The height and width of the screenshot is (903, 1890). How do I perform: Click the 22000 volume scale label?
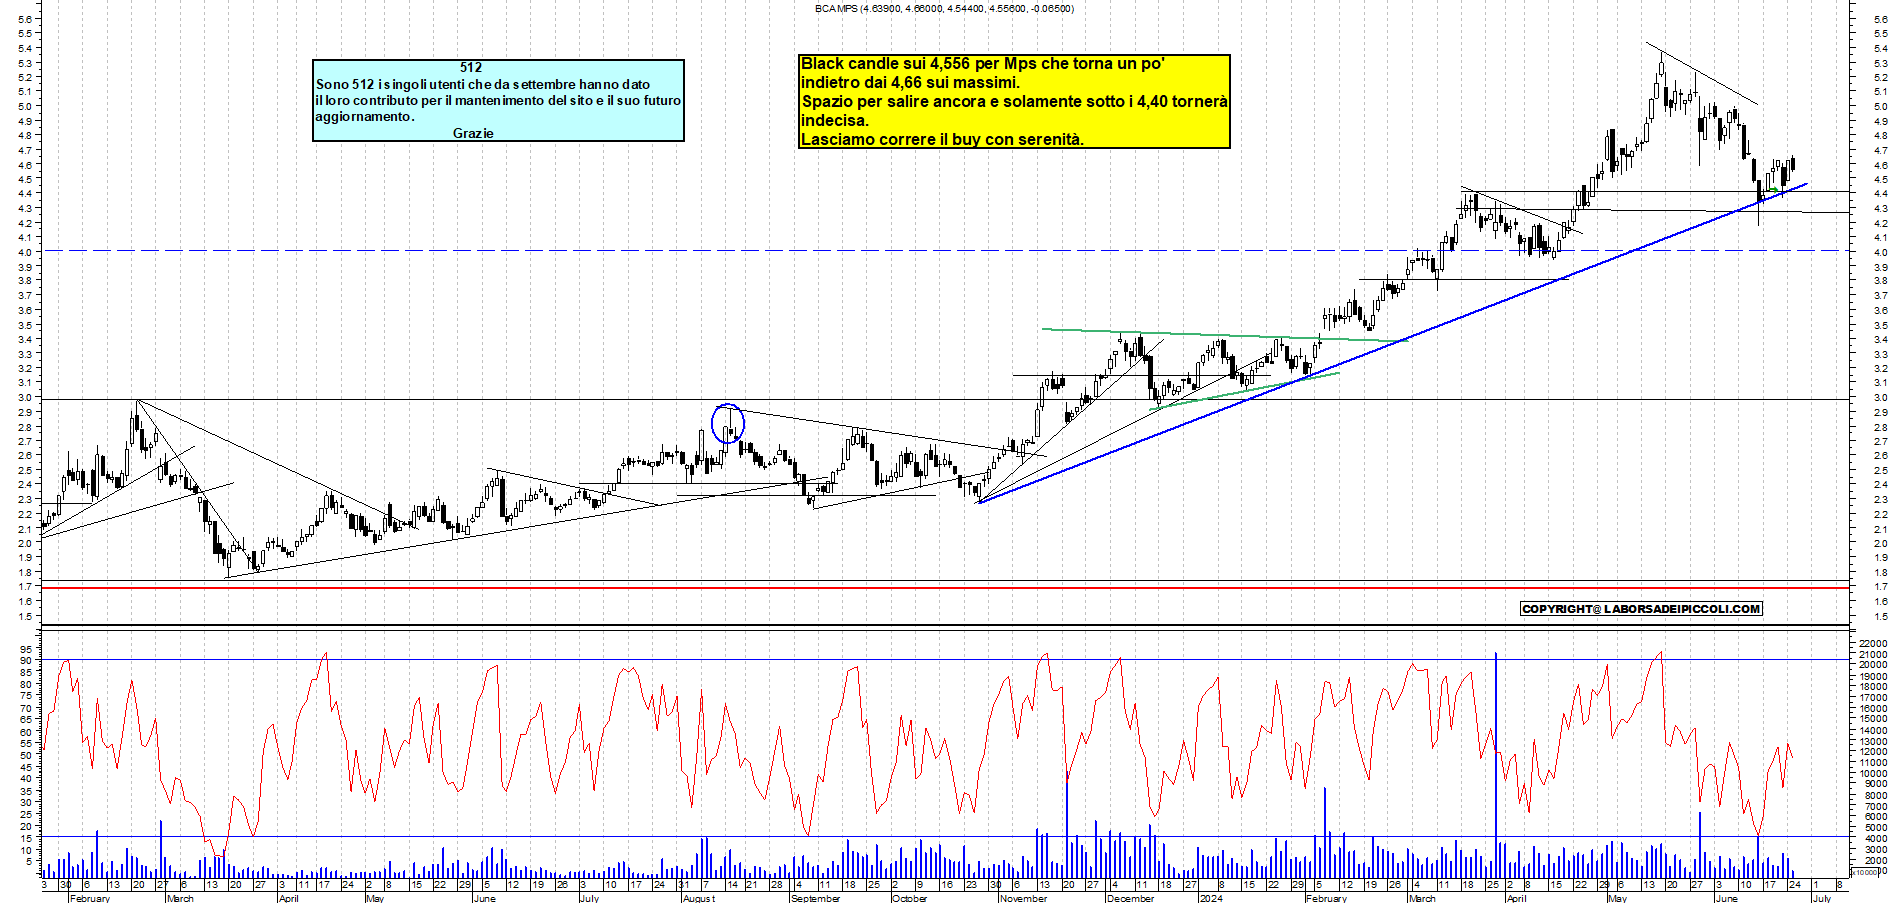click(1872, 643)
